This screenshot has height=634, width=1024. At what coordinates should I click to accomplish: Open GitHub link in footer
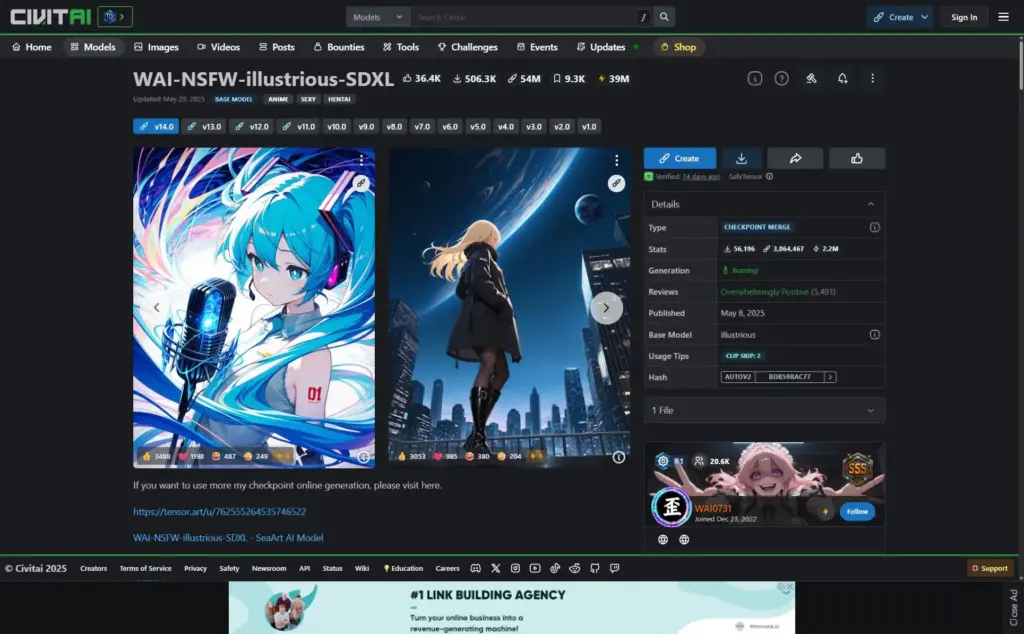[x=594, y=568]
